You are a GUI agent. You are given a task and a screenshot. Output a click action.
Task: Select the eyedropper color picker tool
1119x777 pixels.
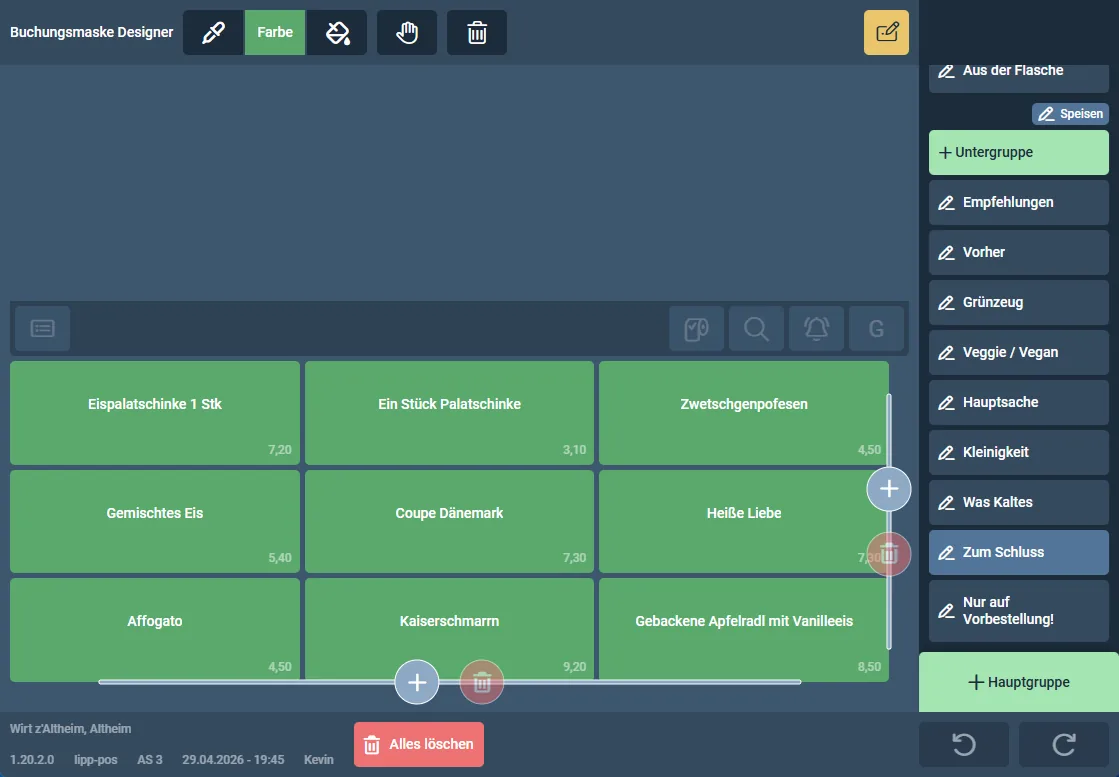point(213,32)
